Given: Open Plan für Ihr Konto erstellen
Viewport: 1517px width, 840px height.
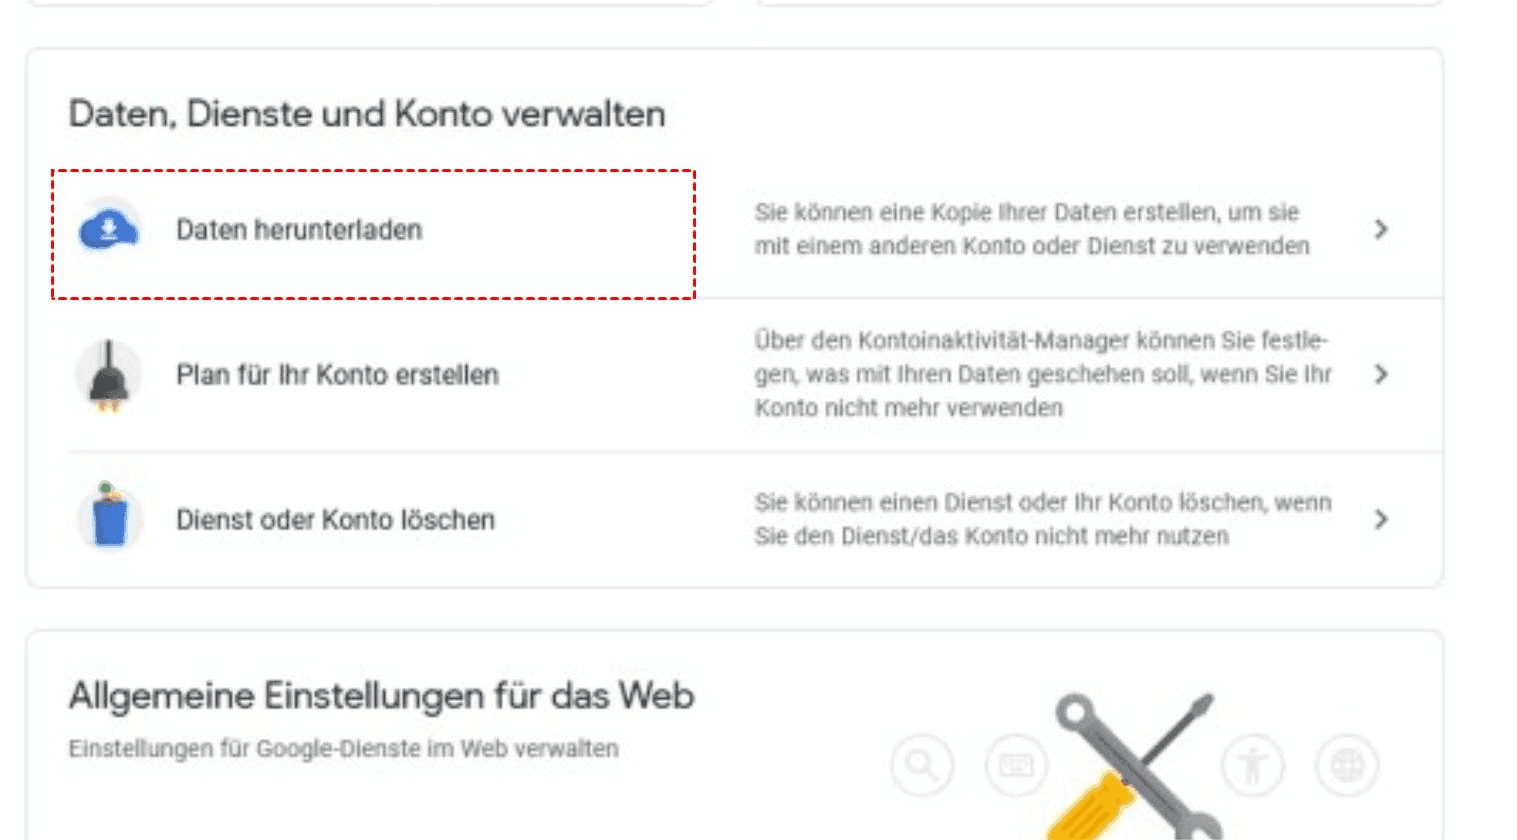Looking at the screenshot, I should [x=337, y=375].
